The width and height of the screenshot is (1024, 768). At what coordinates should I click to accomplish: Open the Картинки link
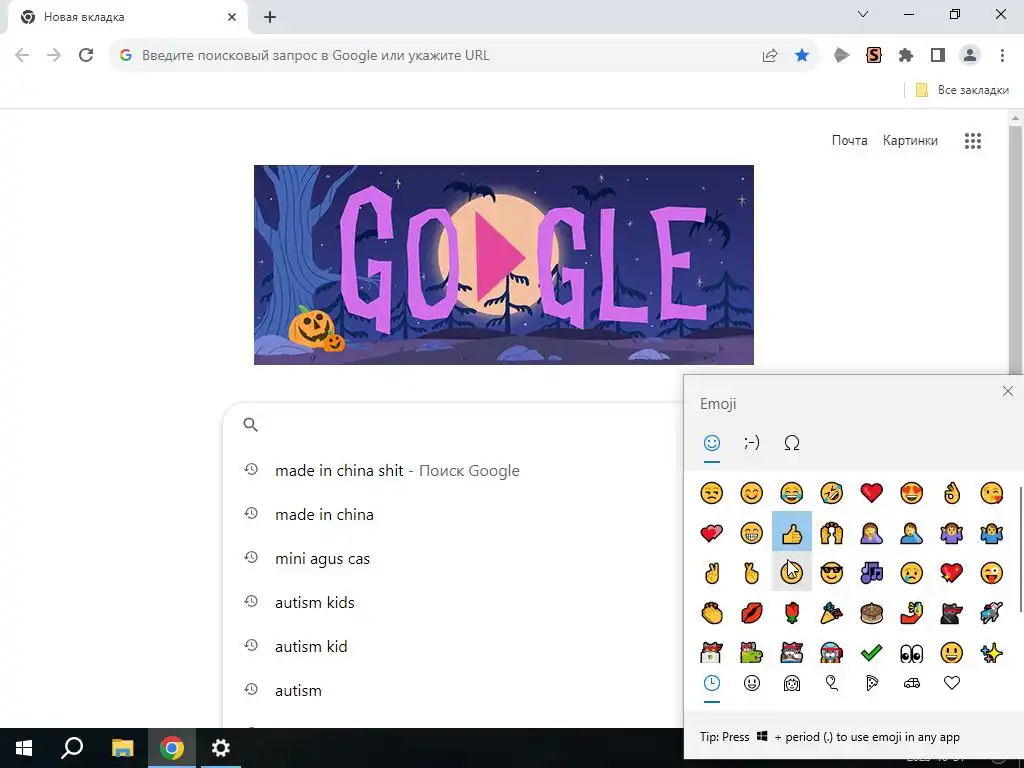(910, 140)
